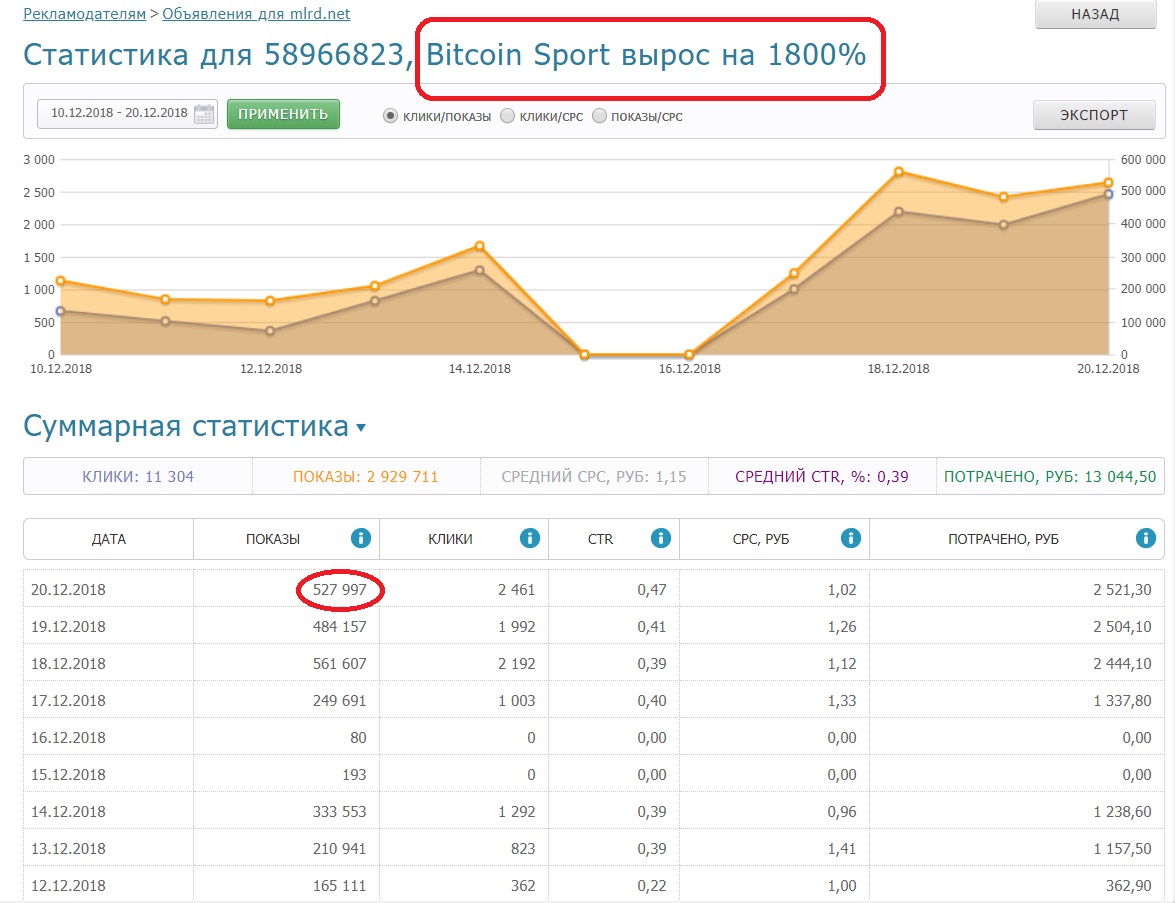Viewport: 1175px width, 903px height.
Task: Open the calendar date picker icon
Action: point(204,114)
